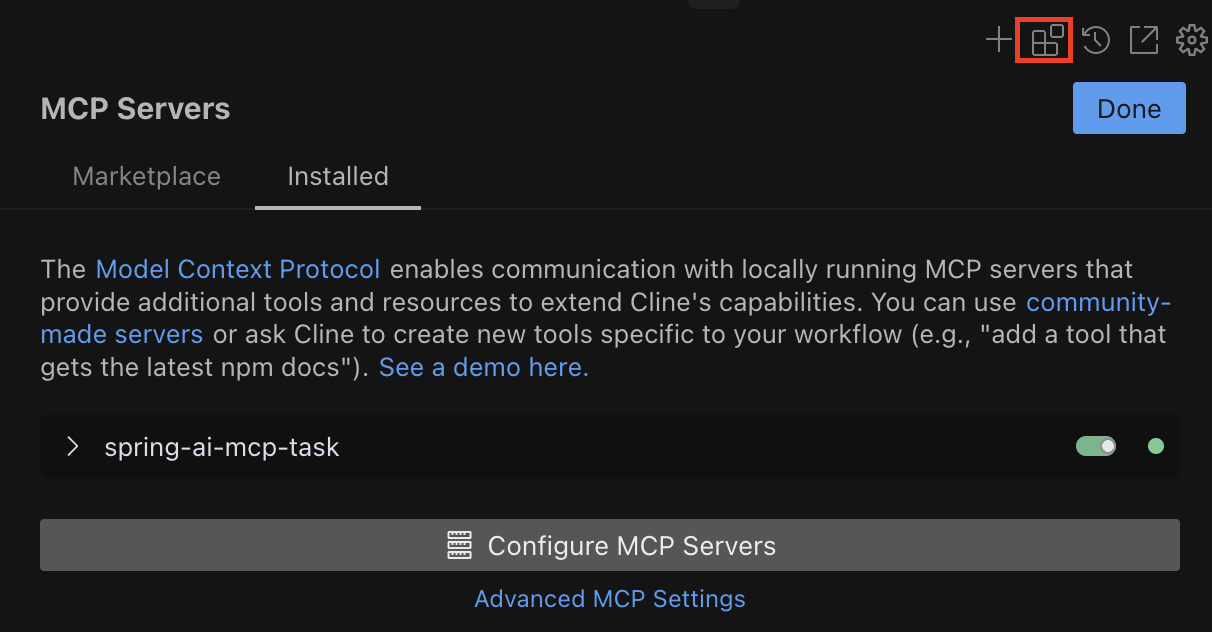Follow the Model Context Protocol link
1212x632 pixels.
[x=238, y=269]
